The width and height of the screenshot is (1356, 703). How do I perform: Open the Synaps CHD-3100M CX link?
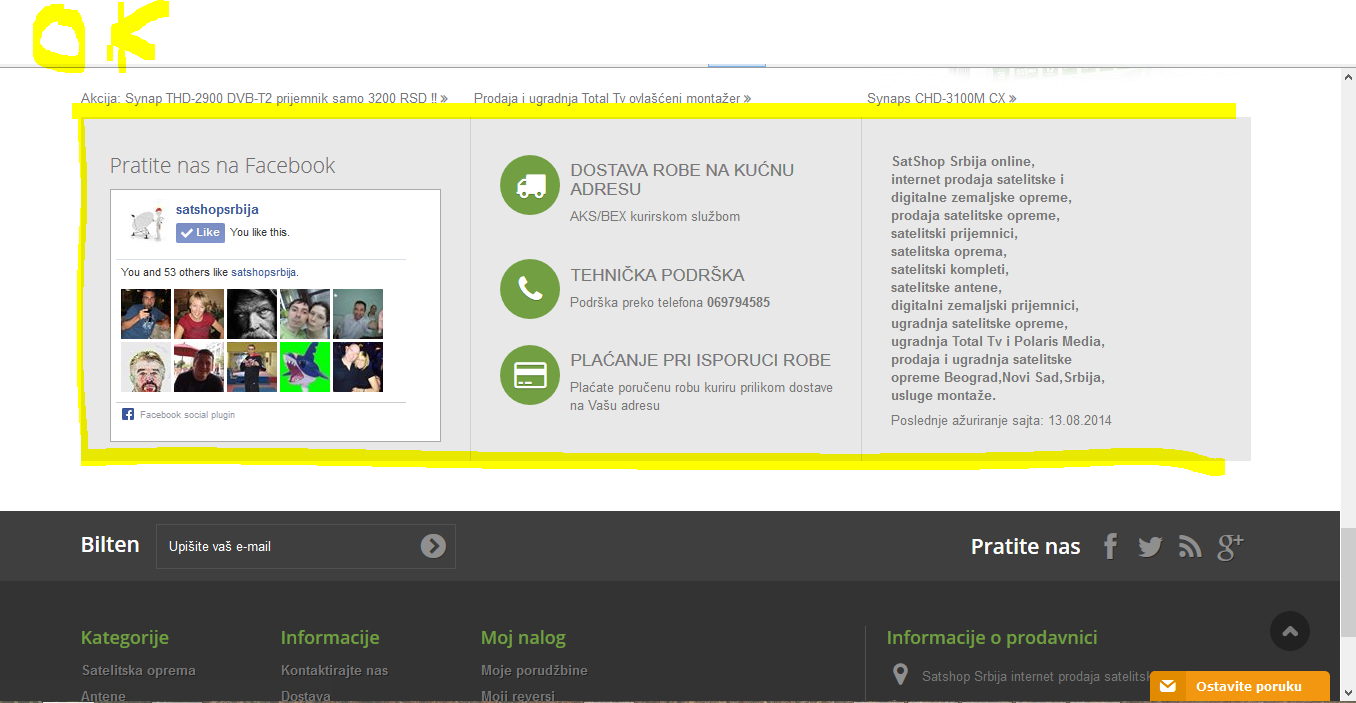(941, 98)
